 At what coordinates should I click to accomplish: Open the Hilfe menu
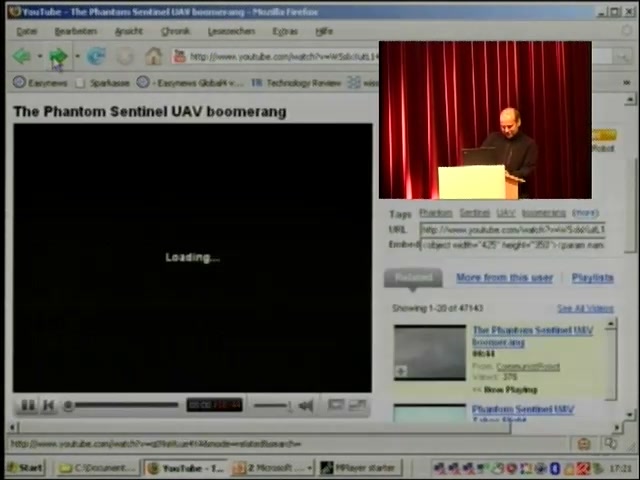(x=324, y=31)
